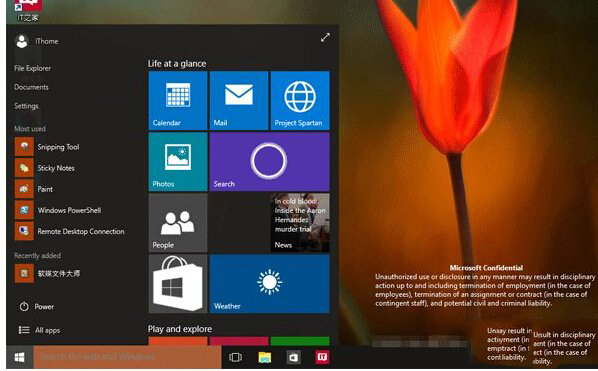The height and width of the screenshot is (371, 598).
Task: Open Task View on taskbar
Action: coord(235,357)
